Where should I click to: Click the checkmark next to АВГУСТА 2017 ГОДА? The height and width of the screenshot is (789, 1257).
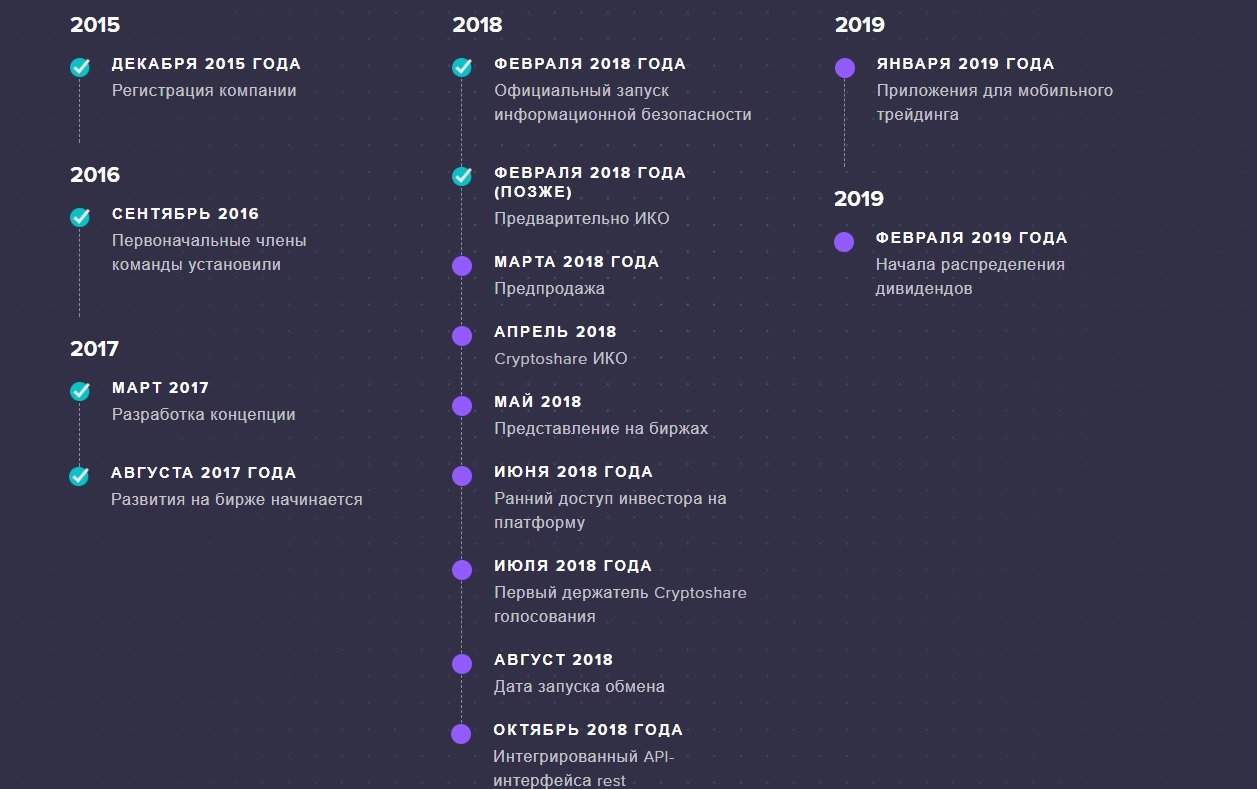coord(80,476)
